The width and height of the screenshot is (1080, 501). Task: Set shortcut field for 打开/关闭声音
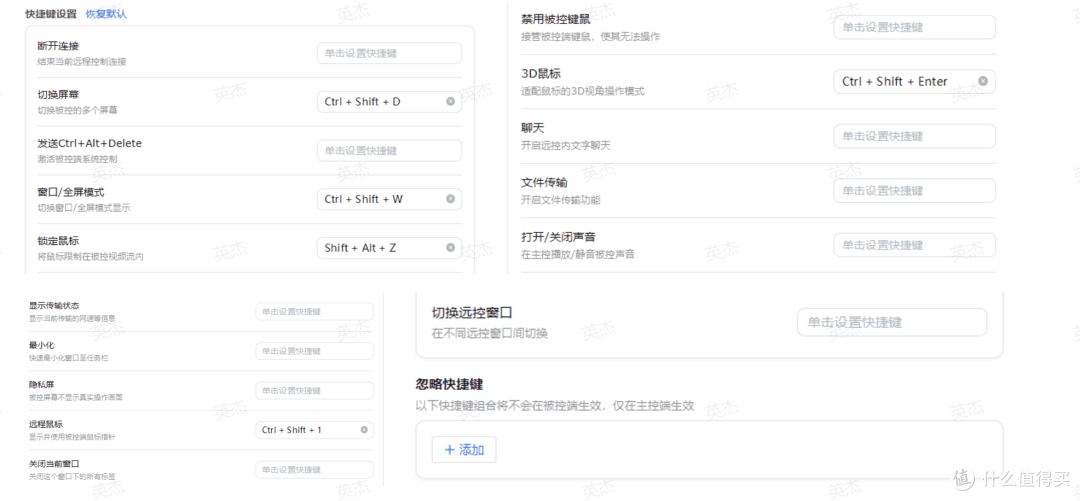pyautogui.click(x=915, y=245)
